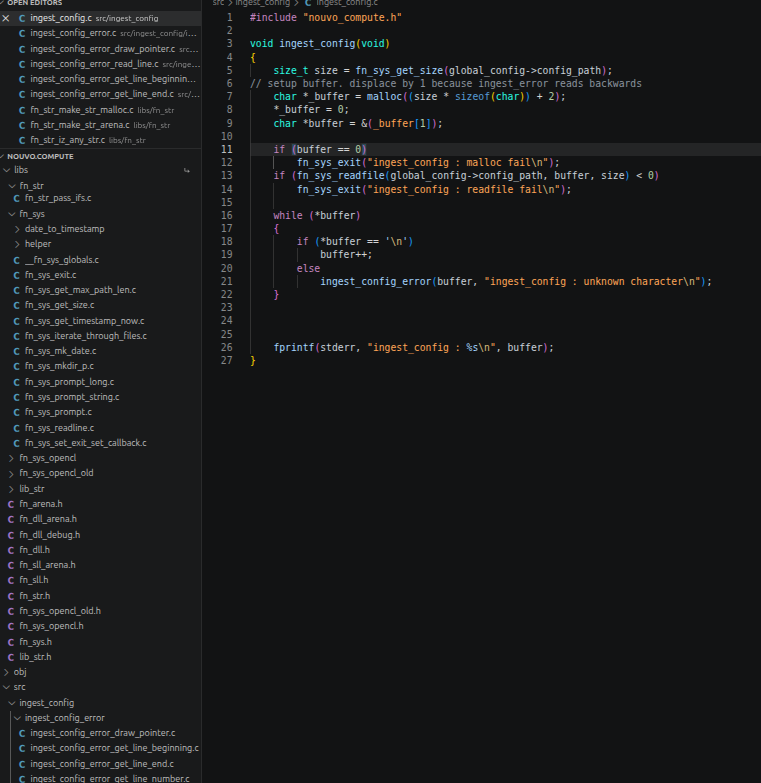Image resolution: width=761 pixels, height=783 pixels.
Task: Click C icon of fn_str_iz_any_str.c
Action: [22, 140]
